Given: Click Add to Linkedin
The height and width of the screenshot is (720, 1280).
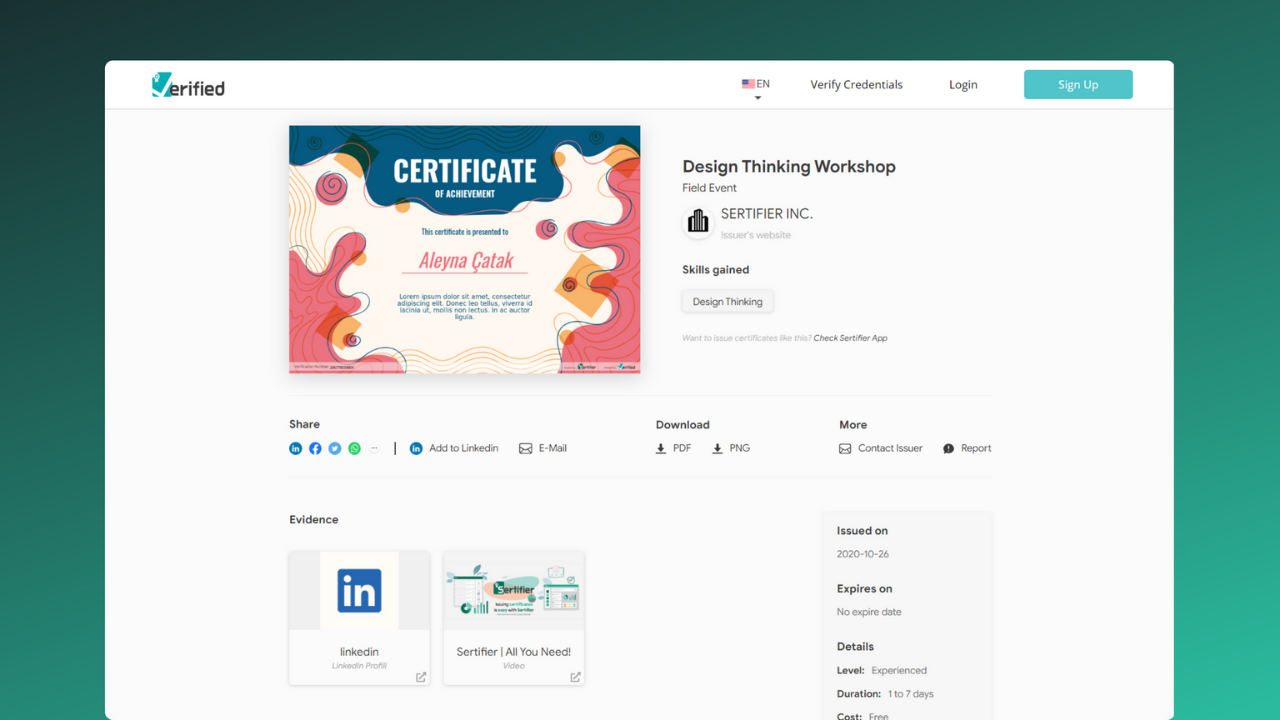Looking at the screenshot, I should click(x=454, y=449).
